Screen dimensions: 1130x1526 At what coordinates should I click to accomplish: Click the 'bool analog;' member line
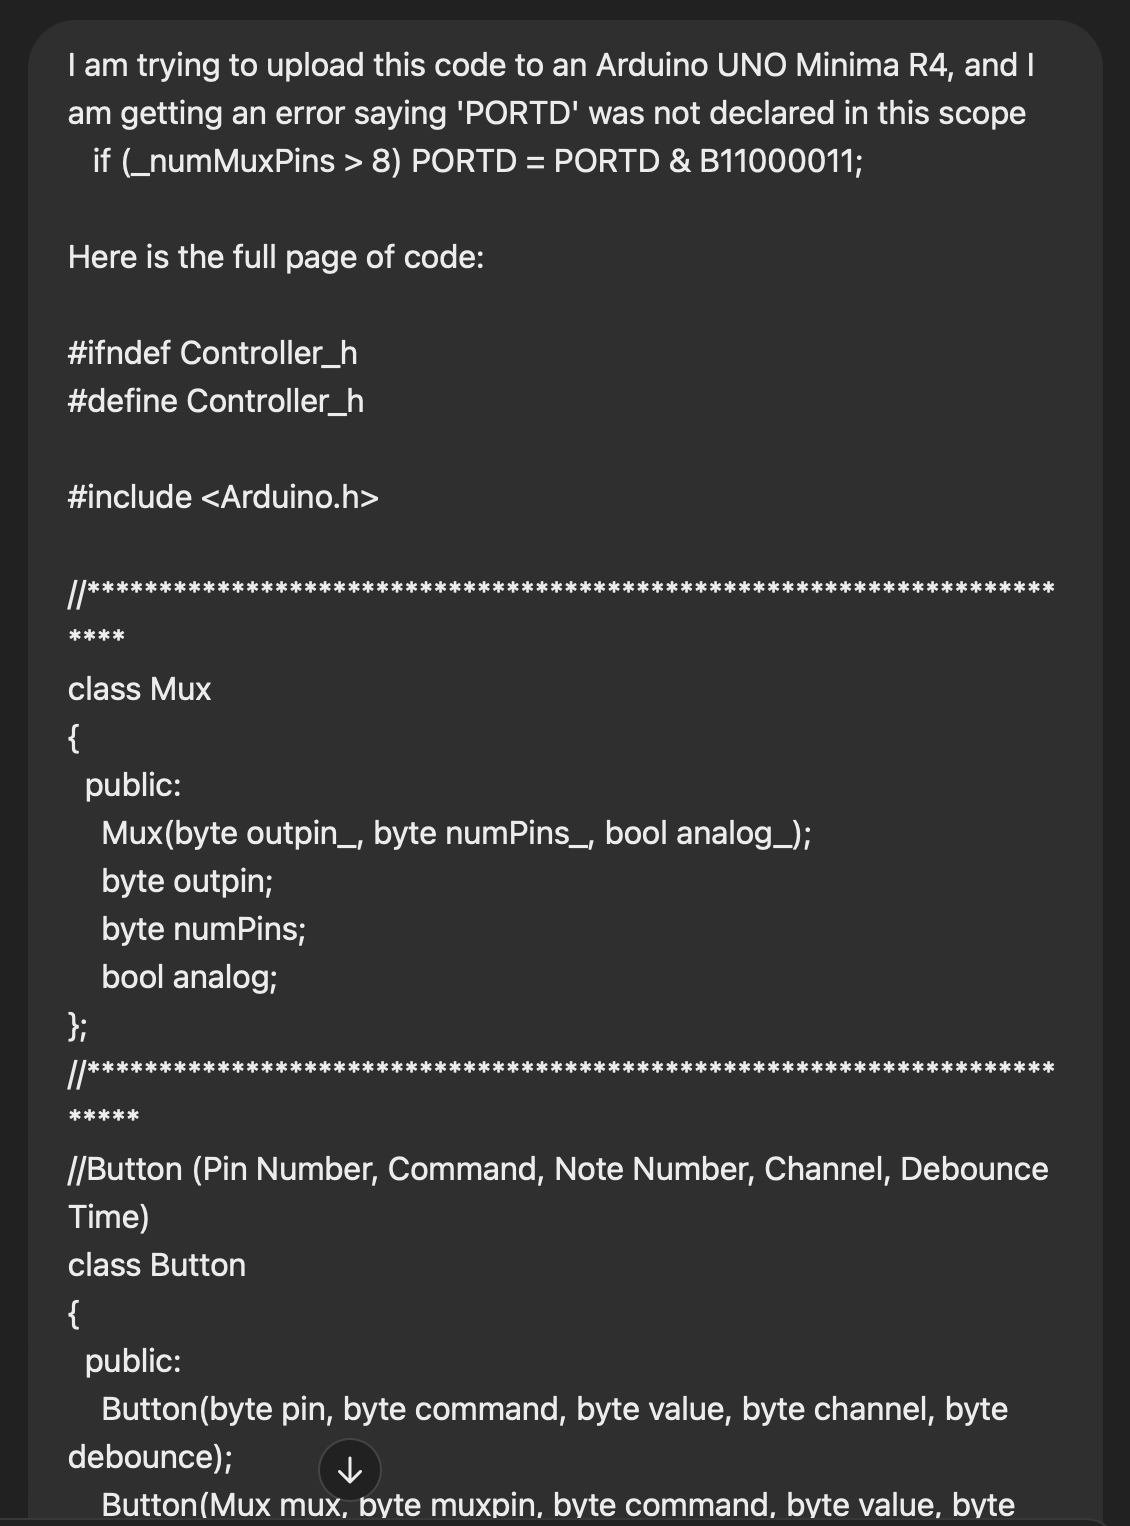[x=189, y=977]
